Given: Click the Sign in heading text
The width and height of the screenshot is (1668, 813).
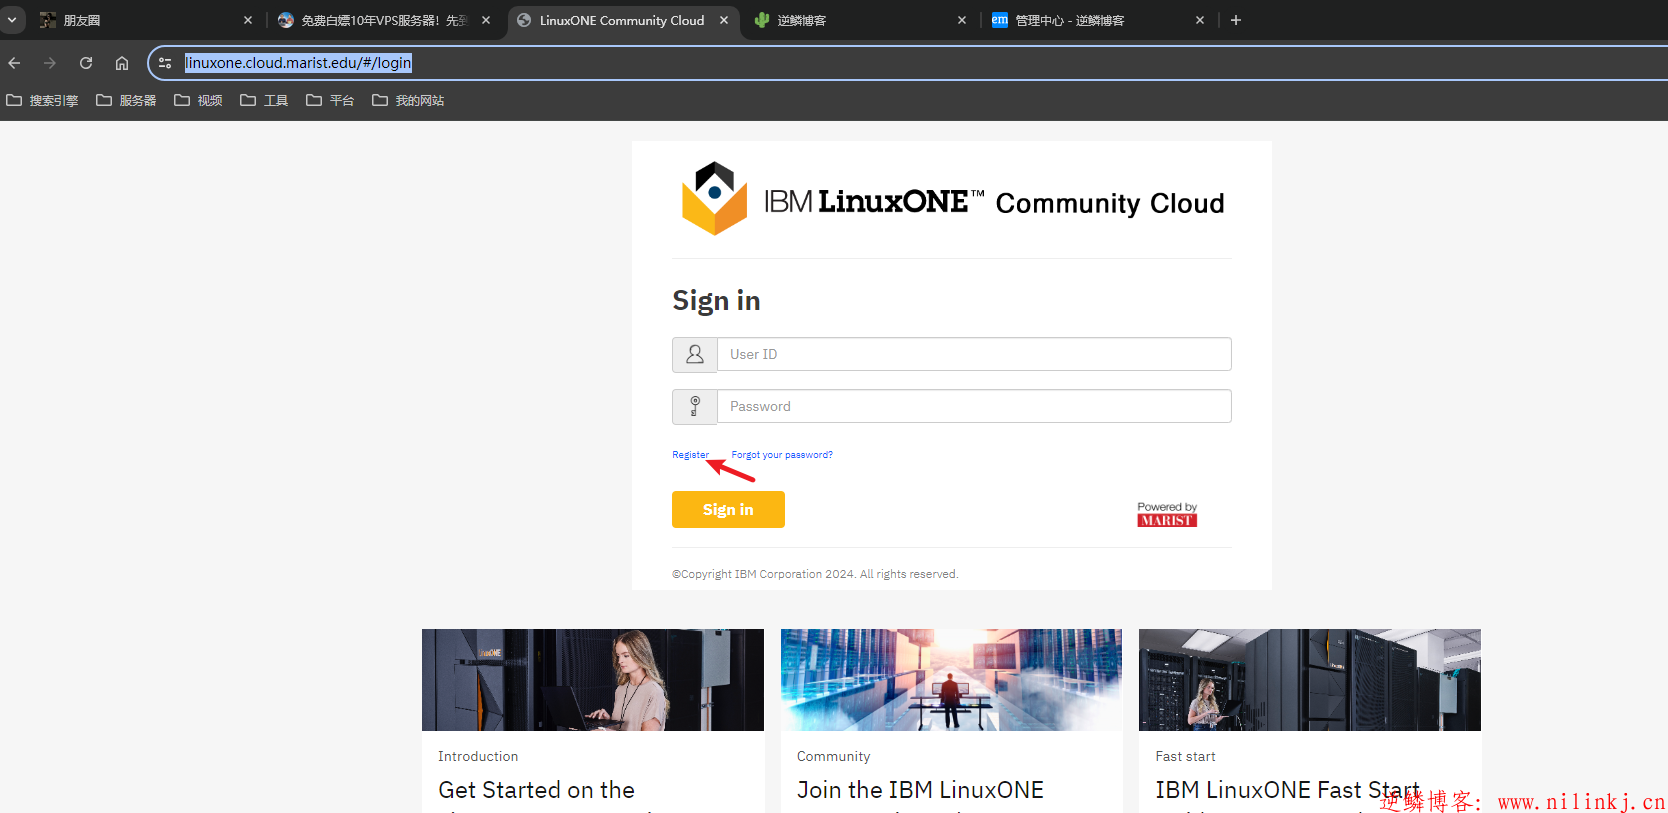Looking at the screenshot, I should click(x=716, y=301).
